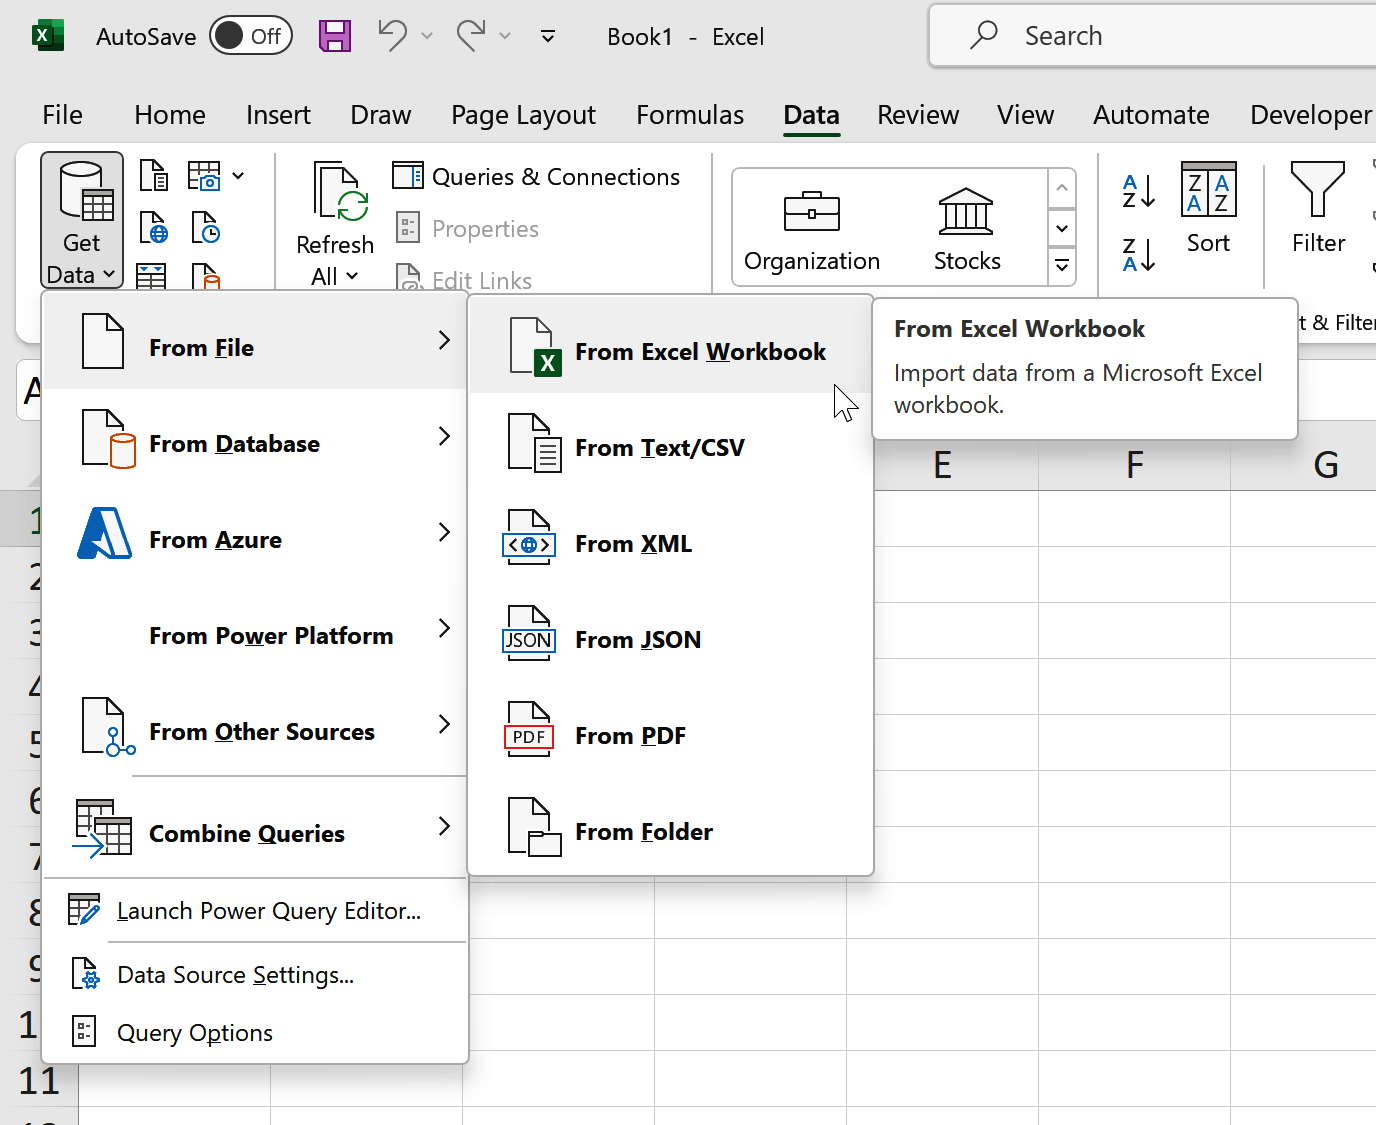Open the Redo history dropdown arrow

point(505,36)
